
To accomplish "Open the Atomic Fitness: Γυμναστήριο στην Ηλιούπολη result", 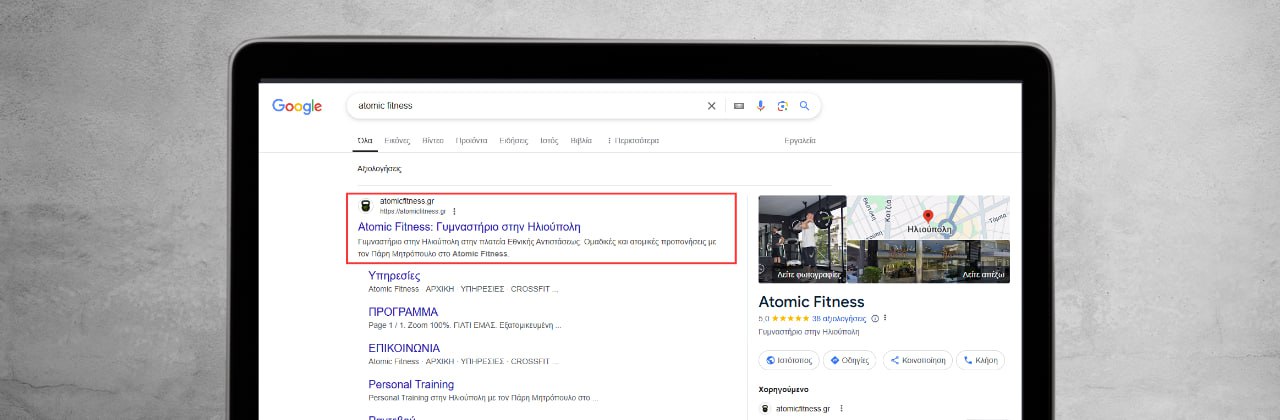I will [469, 227].
